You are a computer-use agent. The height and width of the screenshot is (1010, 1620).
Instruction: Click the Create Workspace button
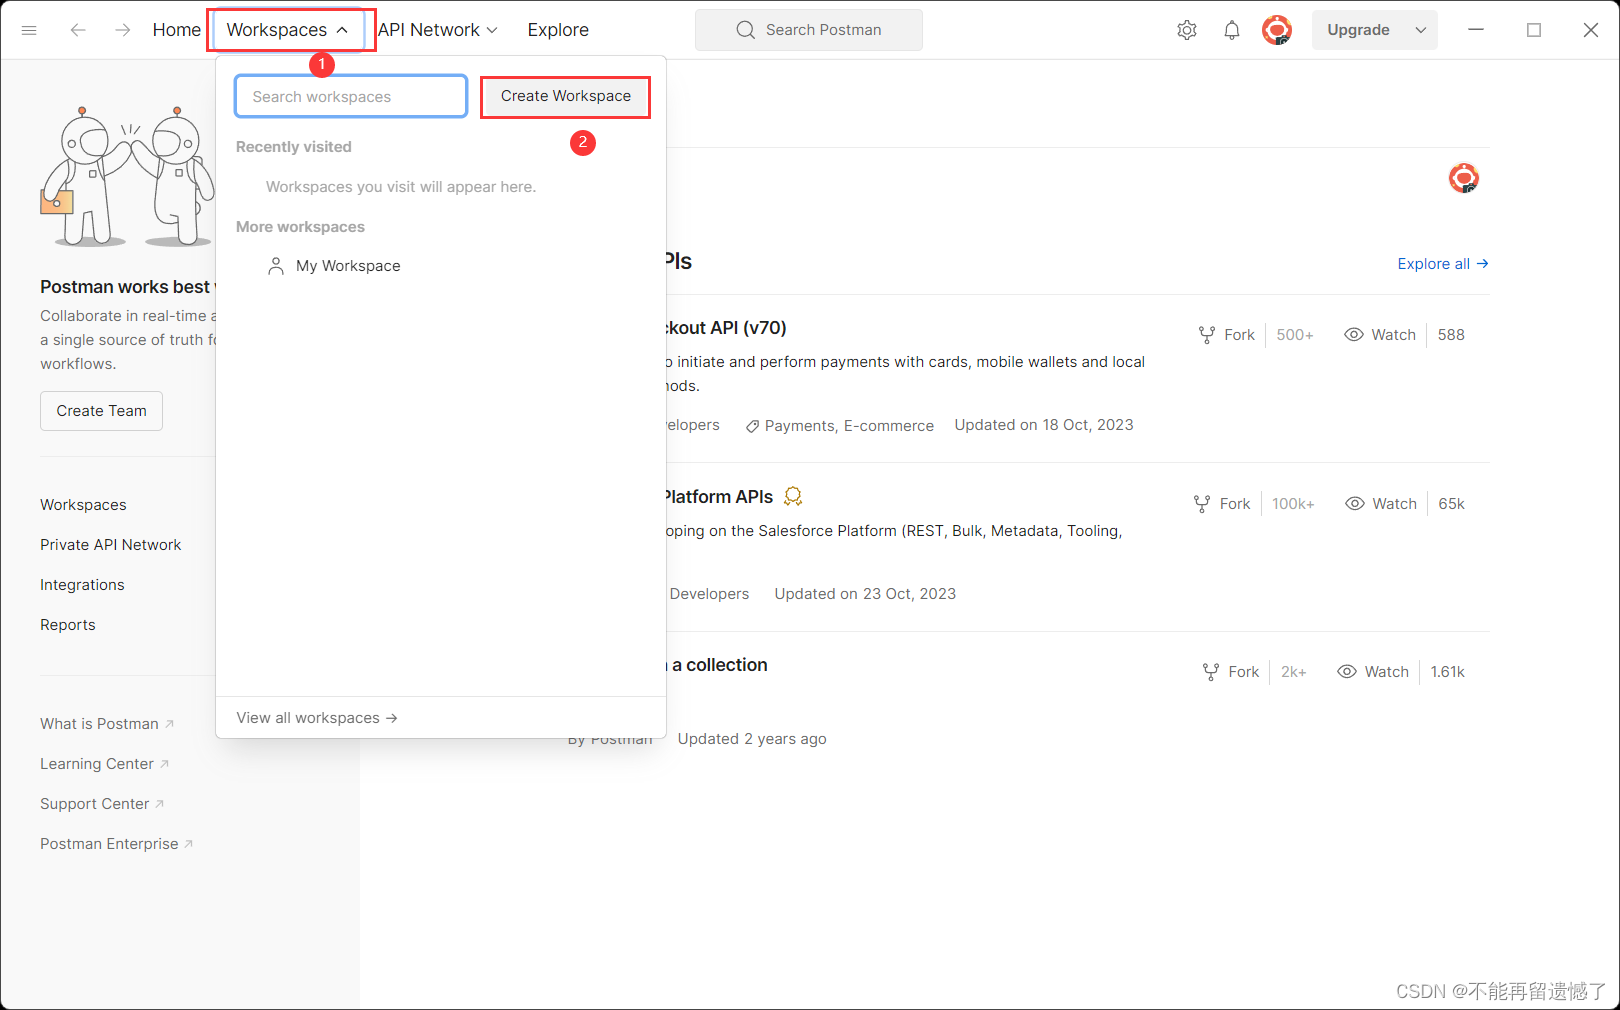[566, 96]
